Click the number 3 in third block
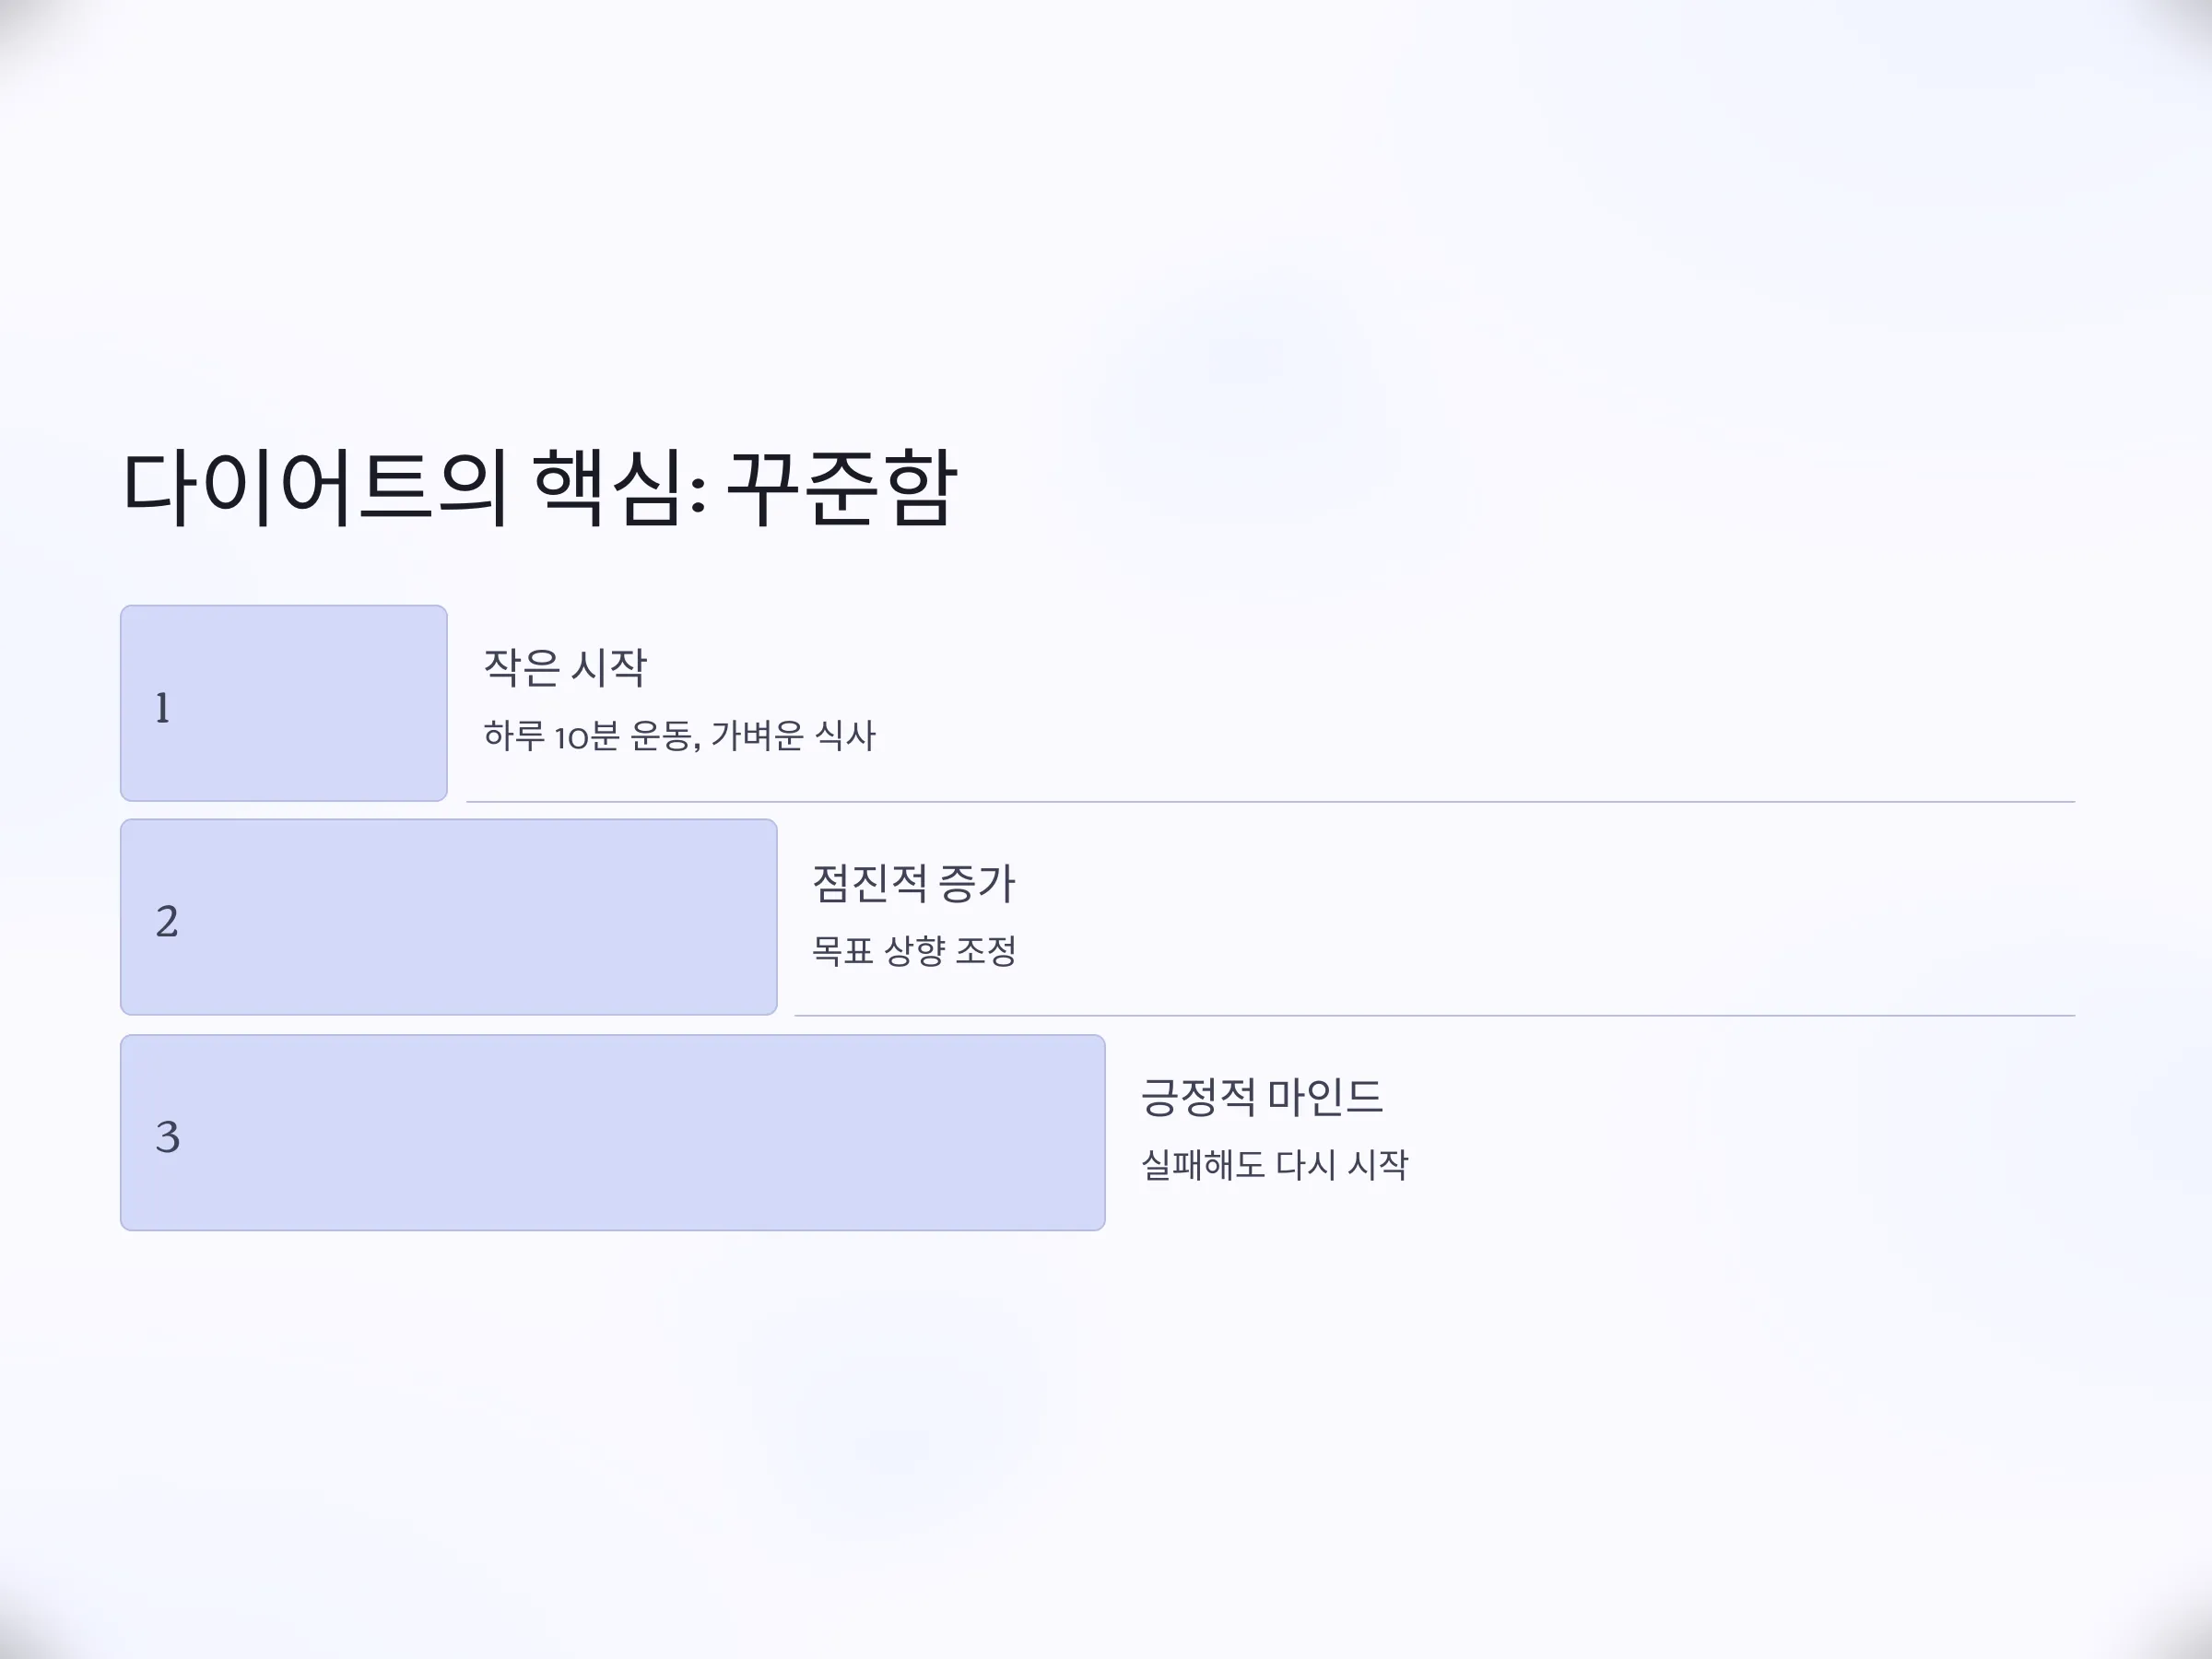The height and width of the screenshot is (1659, 2212). 167,1137
